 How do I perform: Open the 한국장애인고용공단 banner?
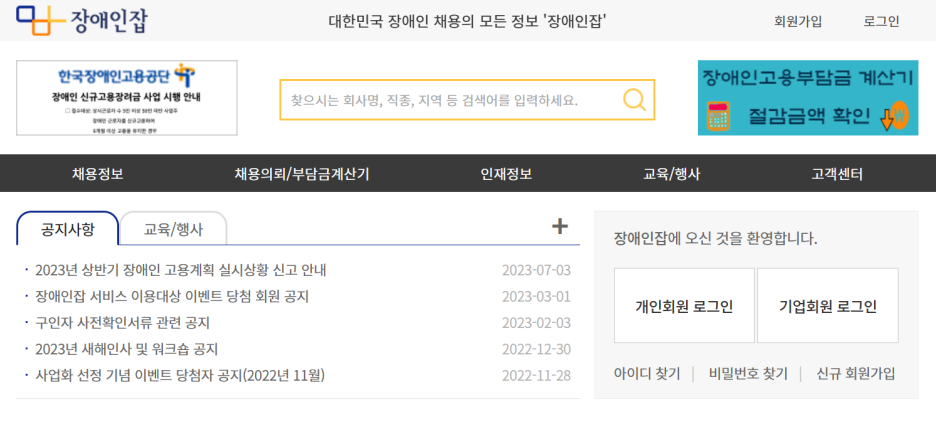pos(127,98)
